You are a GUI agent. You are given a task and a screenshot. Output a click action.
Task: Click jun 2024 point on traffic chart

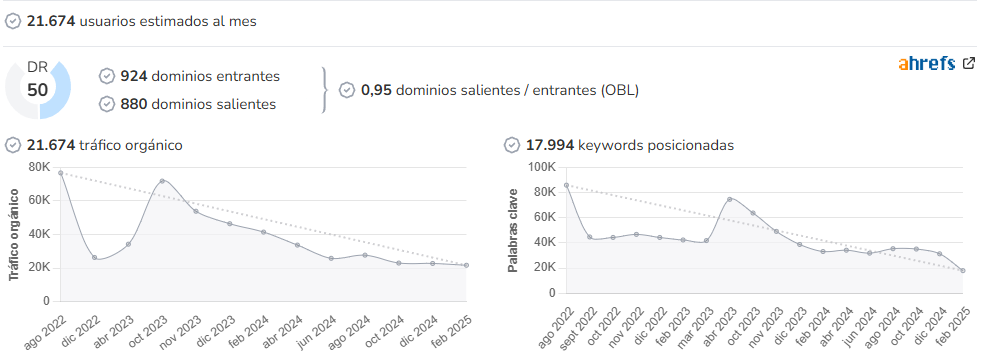331,258
